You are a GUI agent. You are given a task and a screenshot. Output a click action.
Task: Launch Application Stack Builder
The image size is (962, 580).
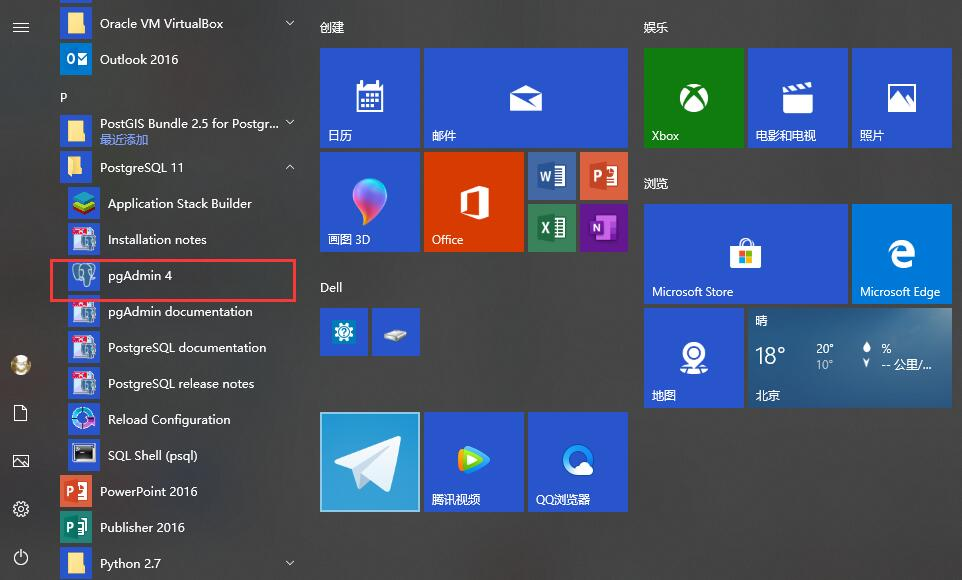coord(182,204)
